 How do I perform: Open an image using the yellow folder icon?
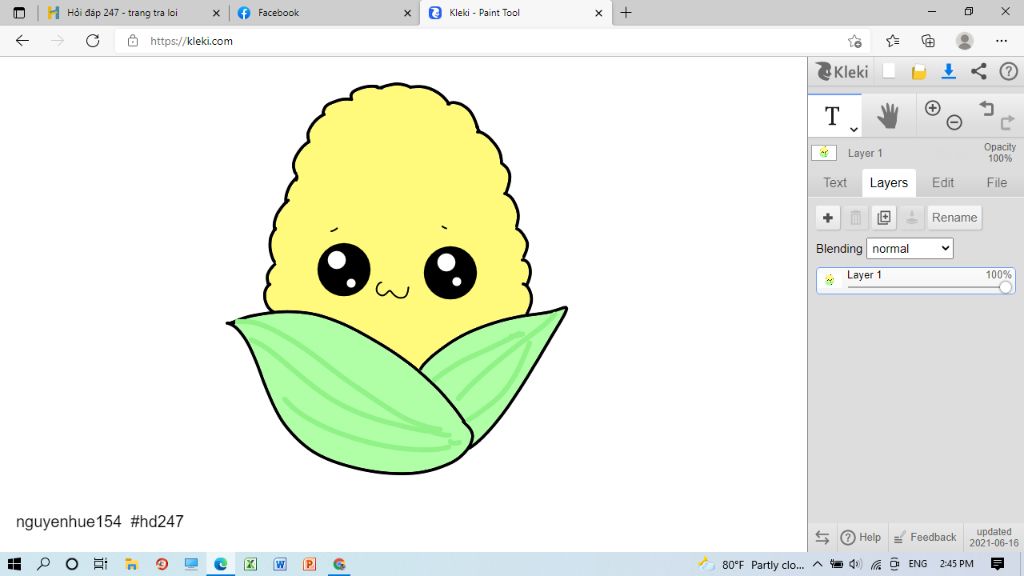point(919,72)
